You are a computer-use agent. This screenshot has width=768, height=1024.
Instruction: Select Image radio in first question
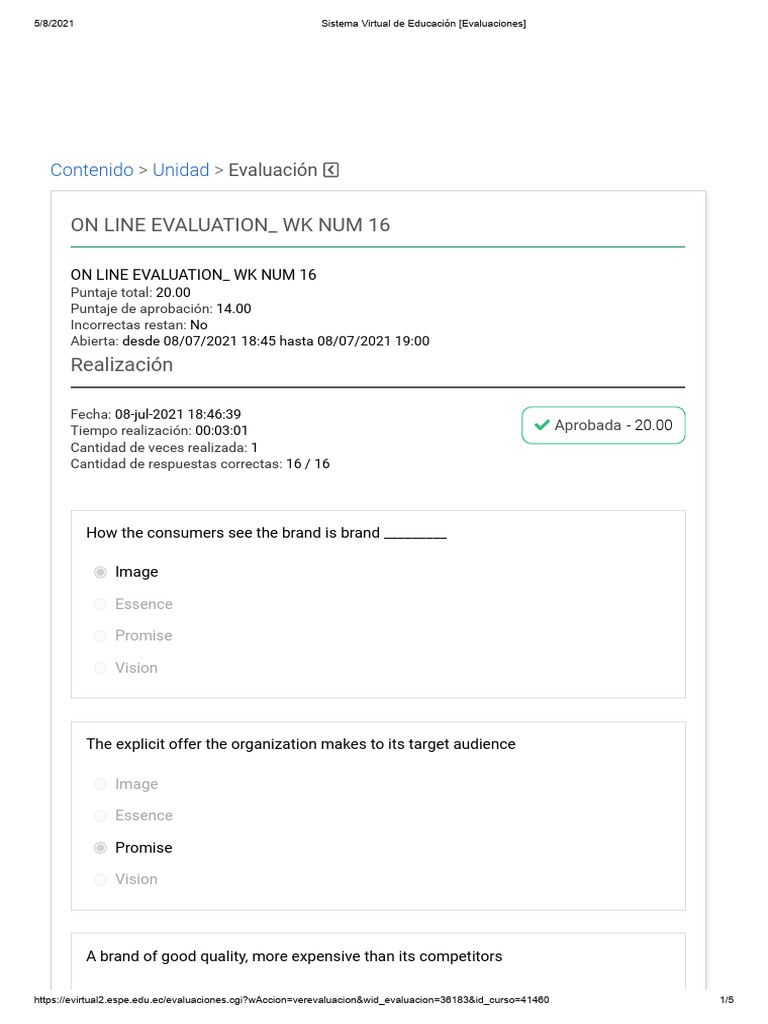[100, 572]
